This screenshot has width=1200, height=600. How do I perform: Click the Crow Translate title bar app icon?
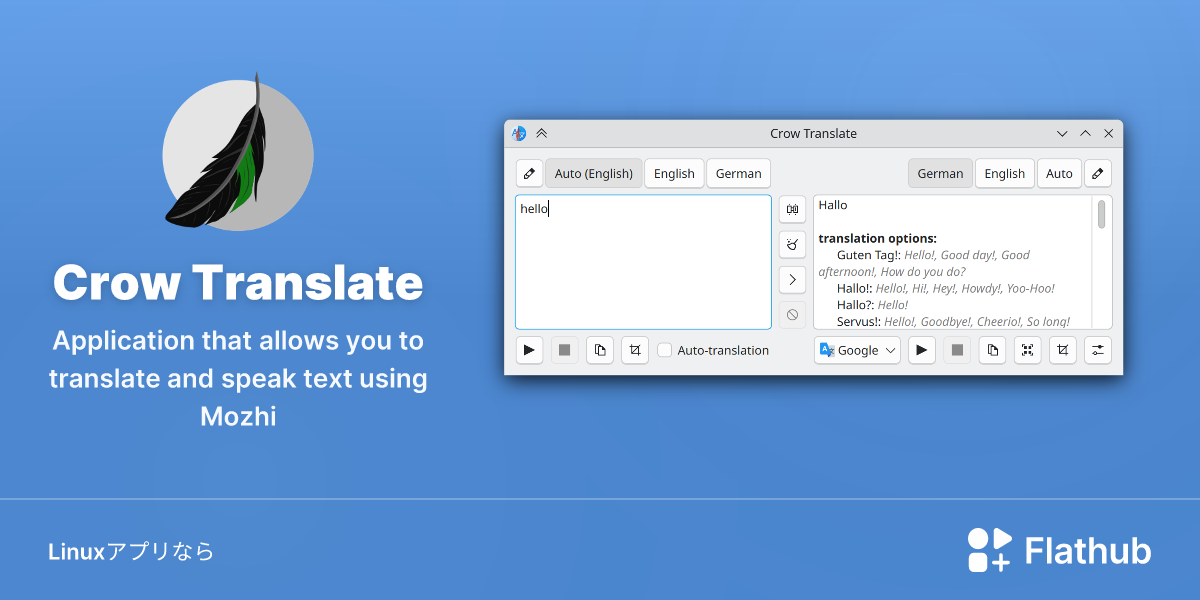519,133
